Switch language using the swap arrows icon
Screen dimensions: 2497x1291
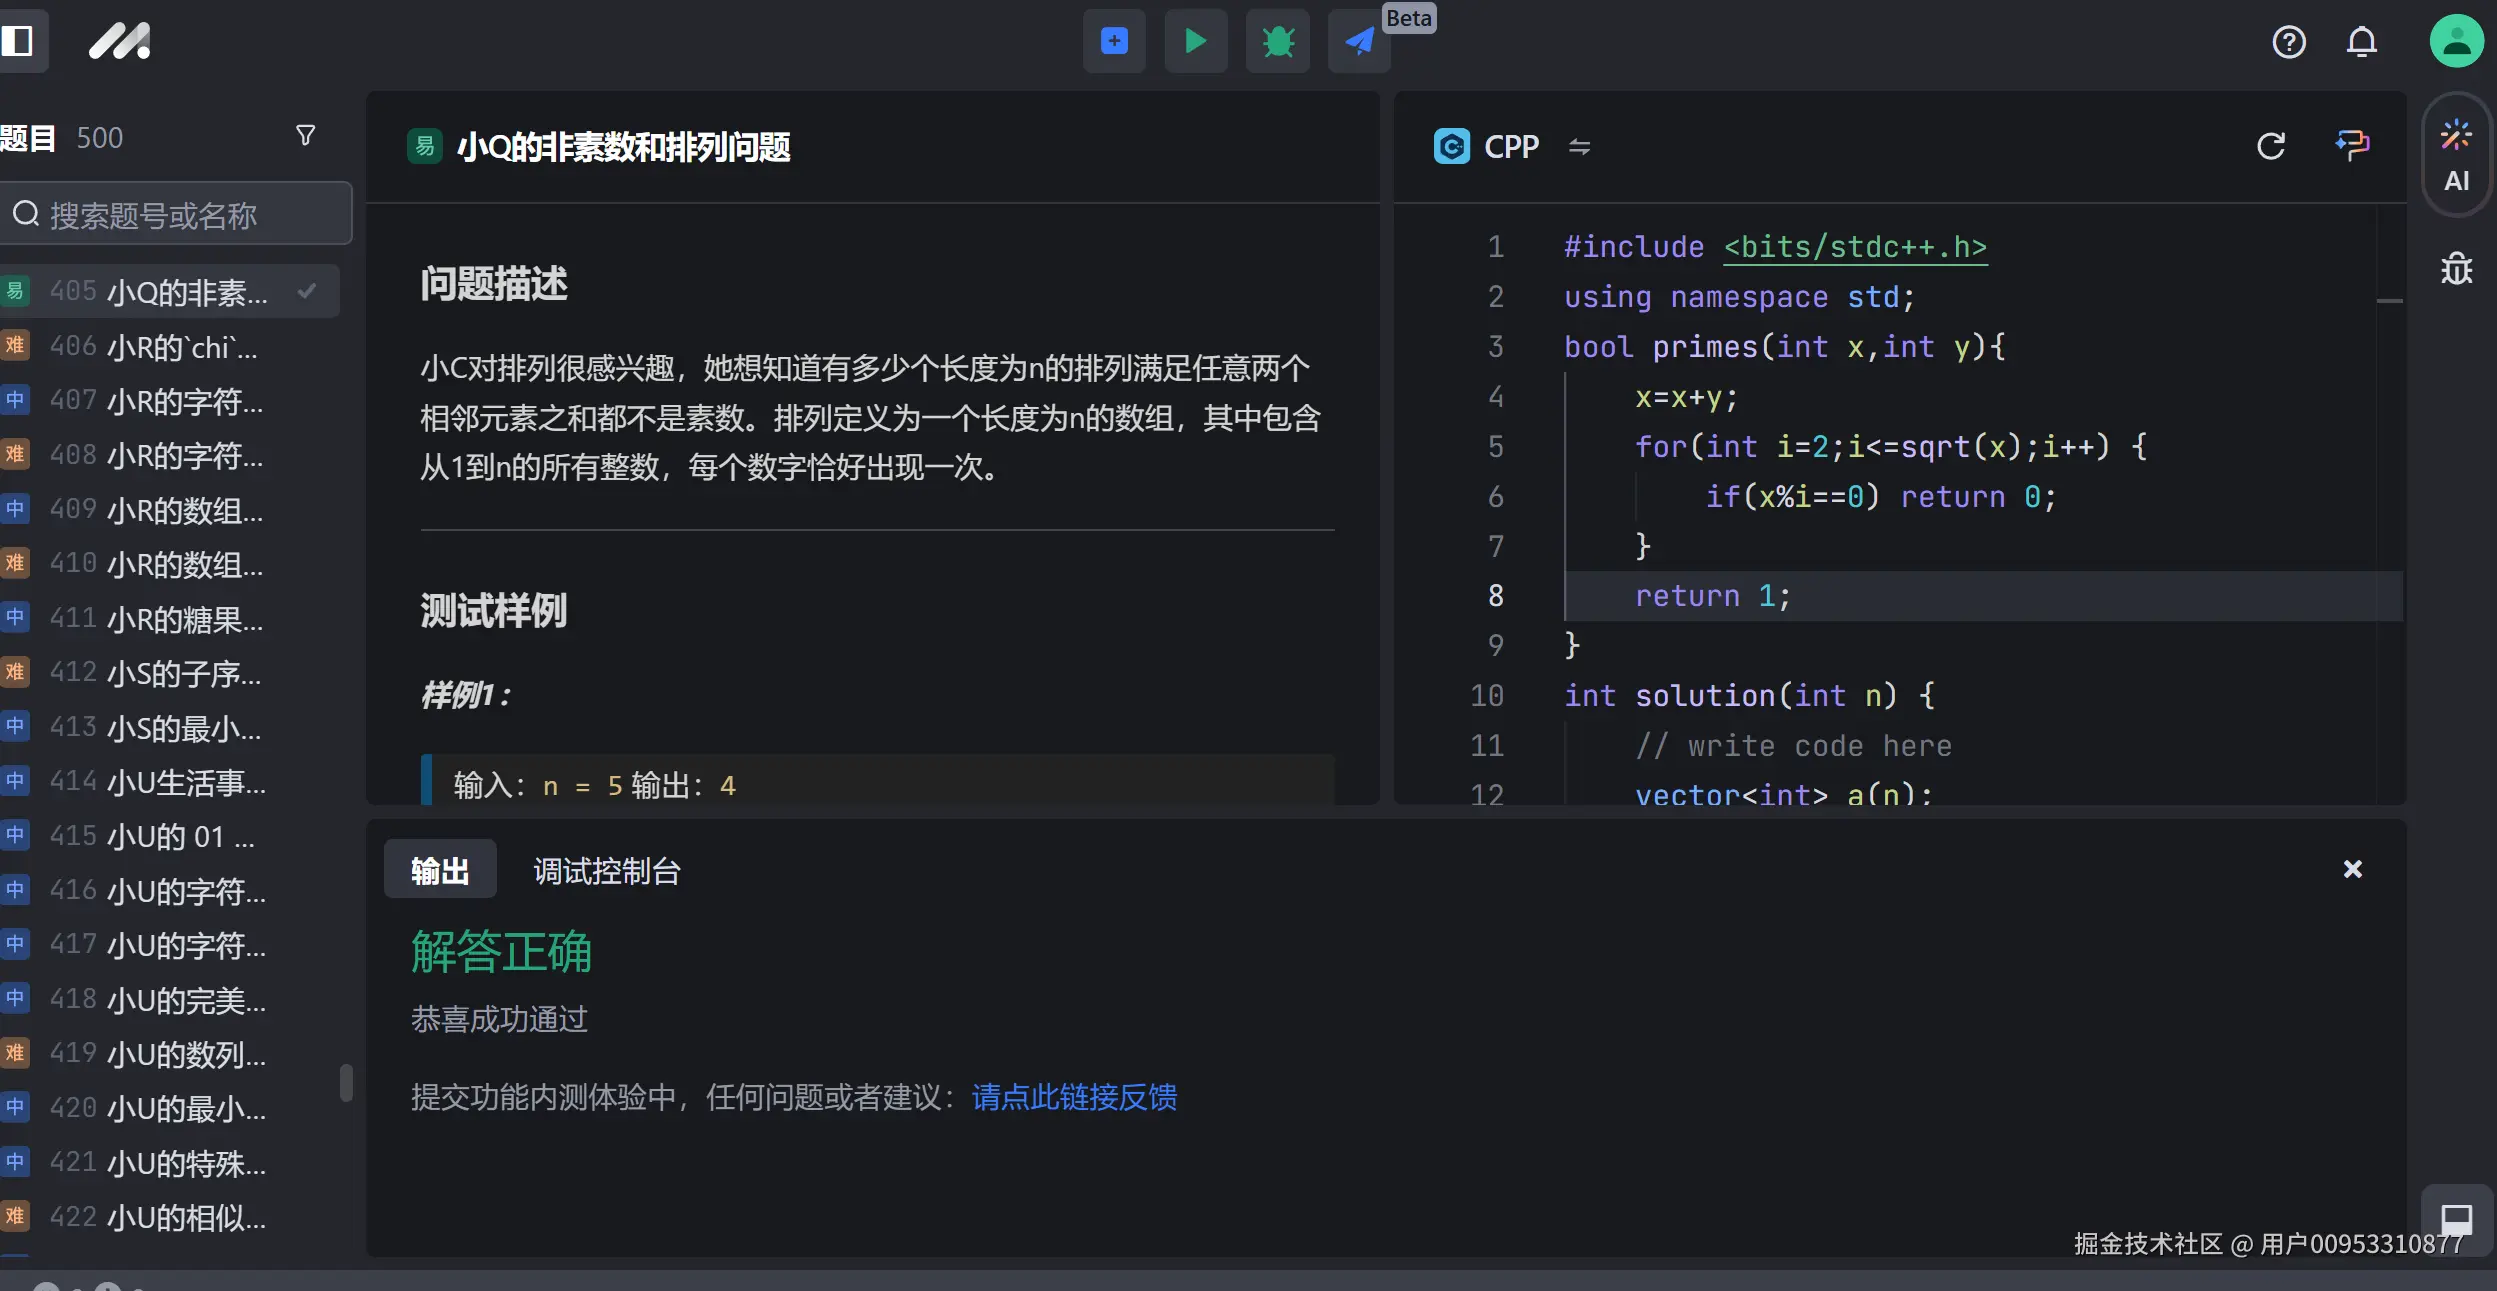[1579, 147]
